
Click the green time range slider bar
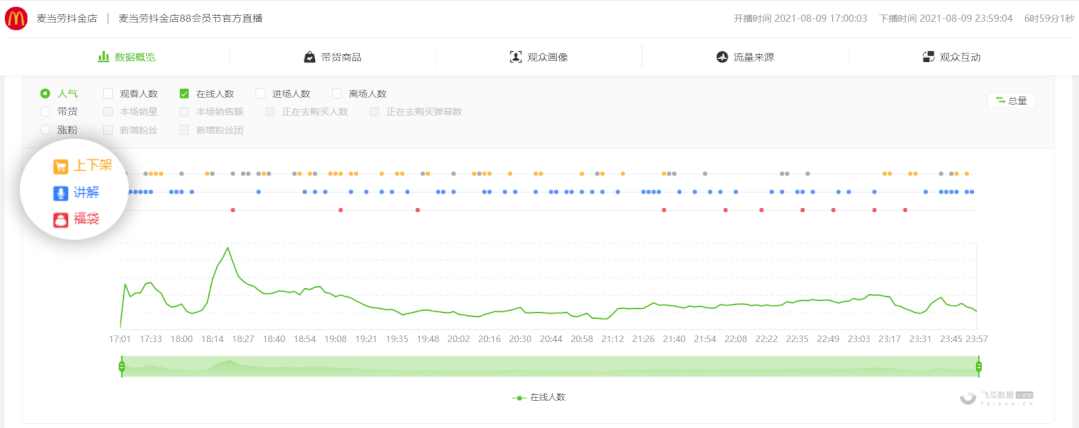click(x=550, y=367)
